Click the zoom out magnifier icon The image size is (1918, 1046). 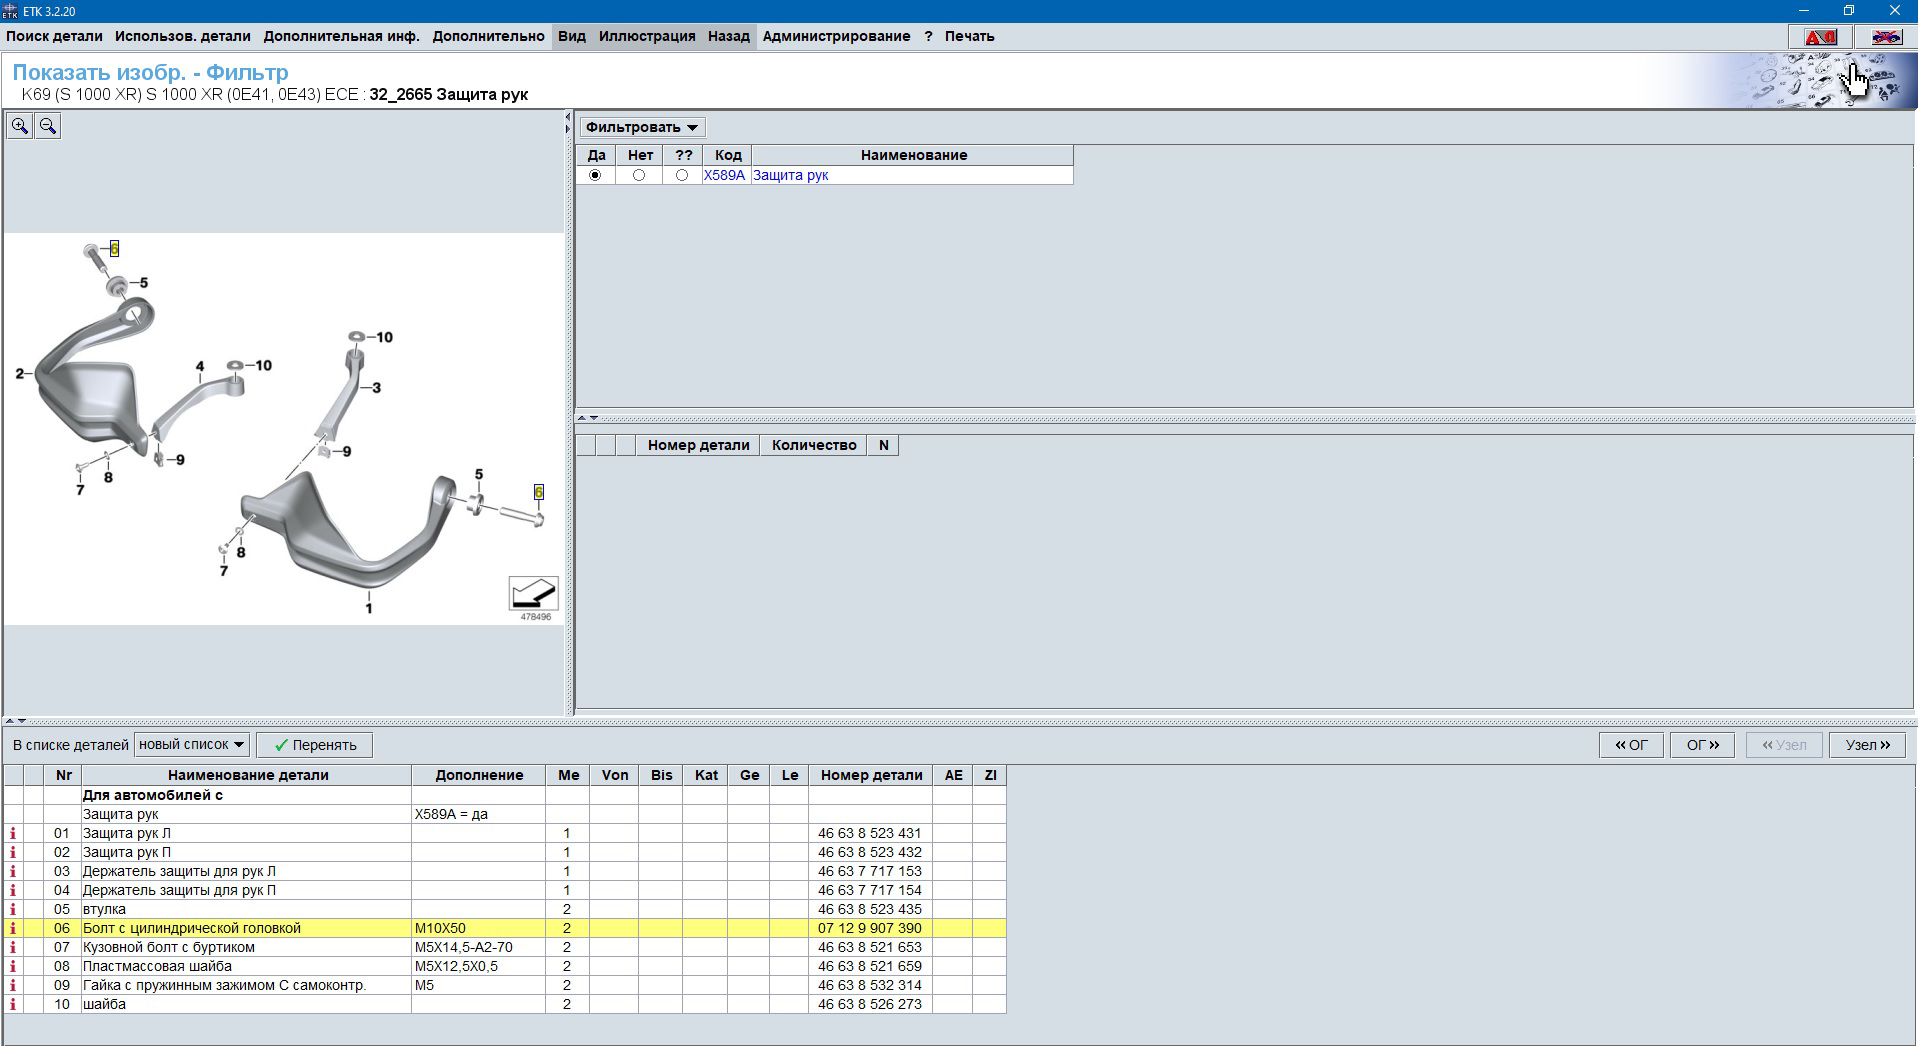click(x=47, y=126)
